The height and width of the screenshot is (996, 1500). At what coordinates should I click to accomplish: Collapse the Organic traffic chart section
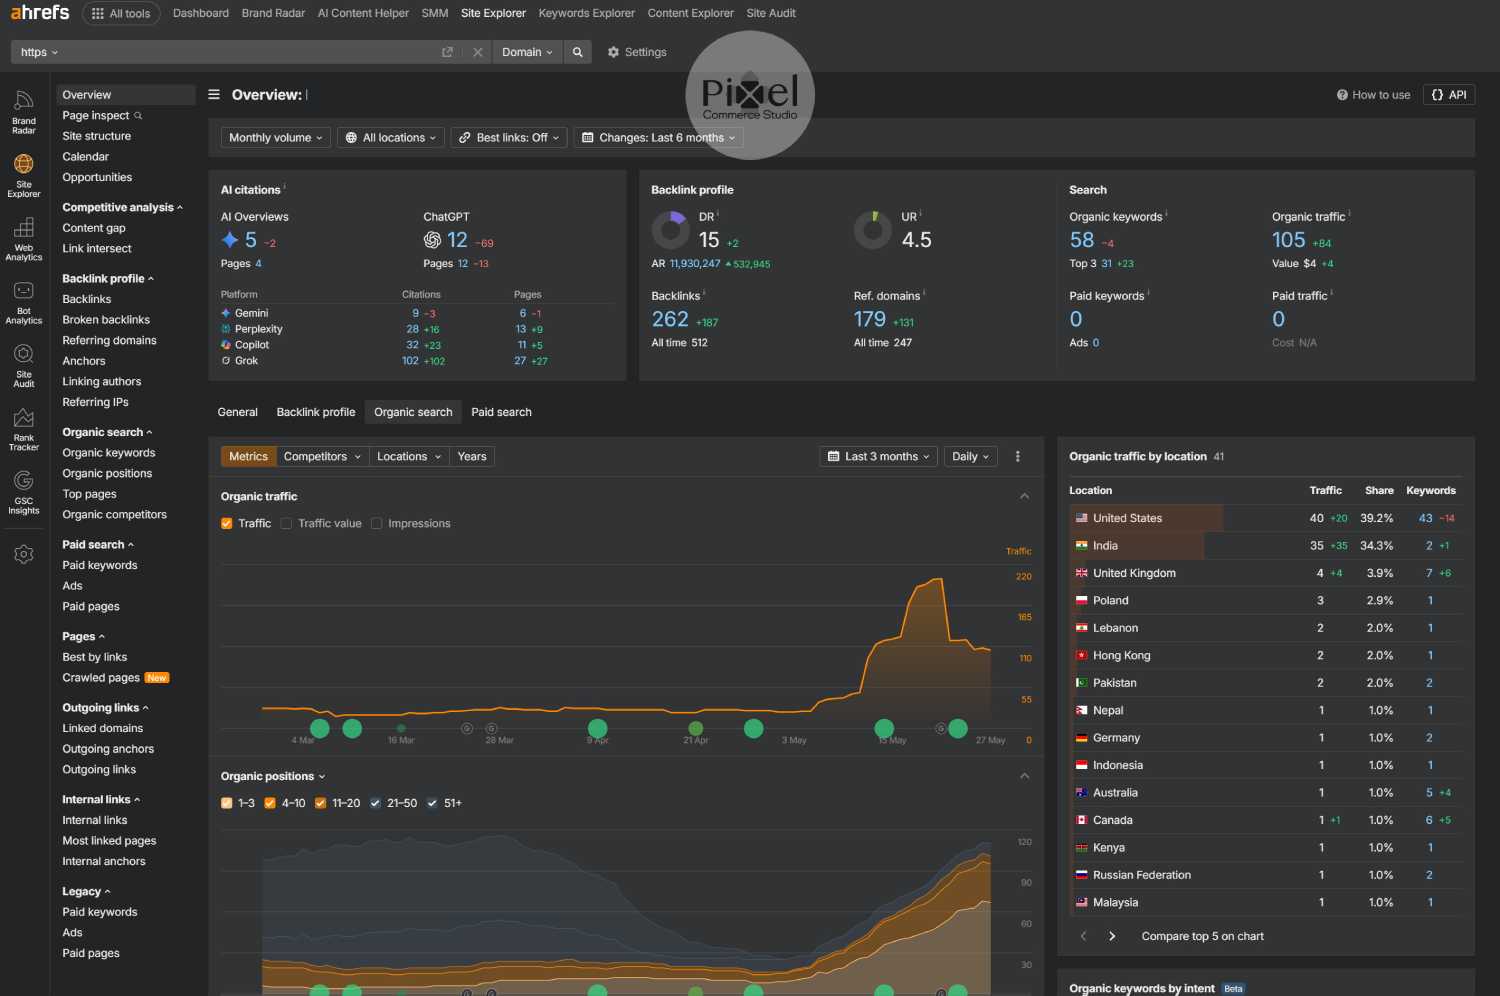point(1024,496)
